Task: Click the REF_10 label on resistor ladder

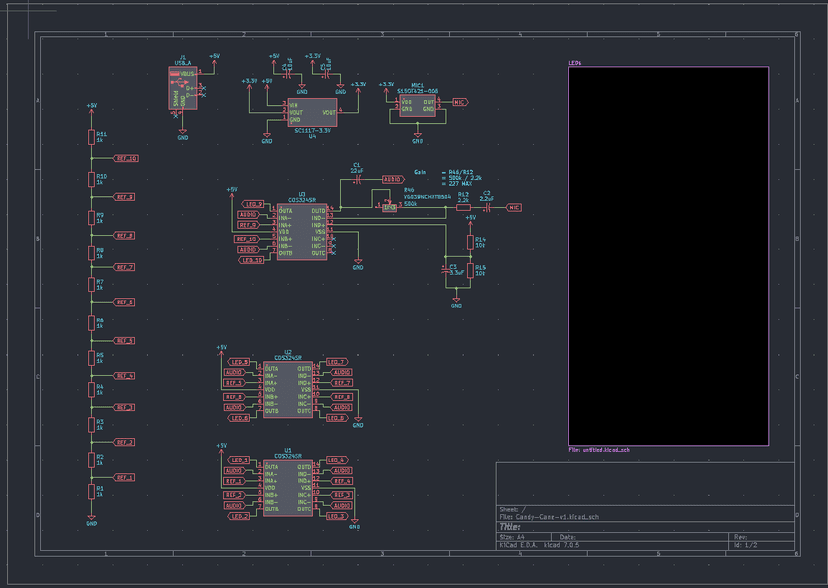Action: 126,158
